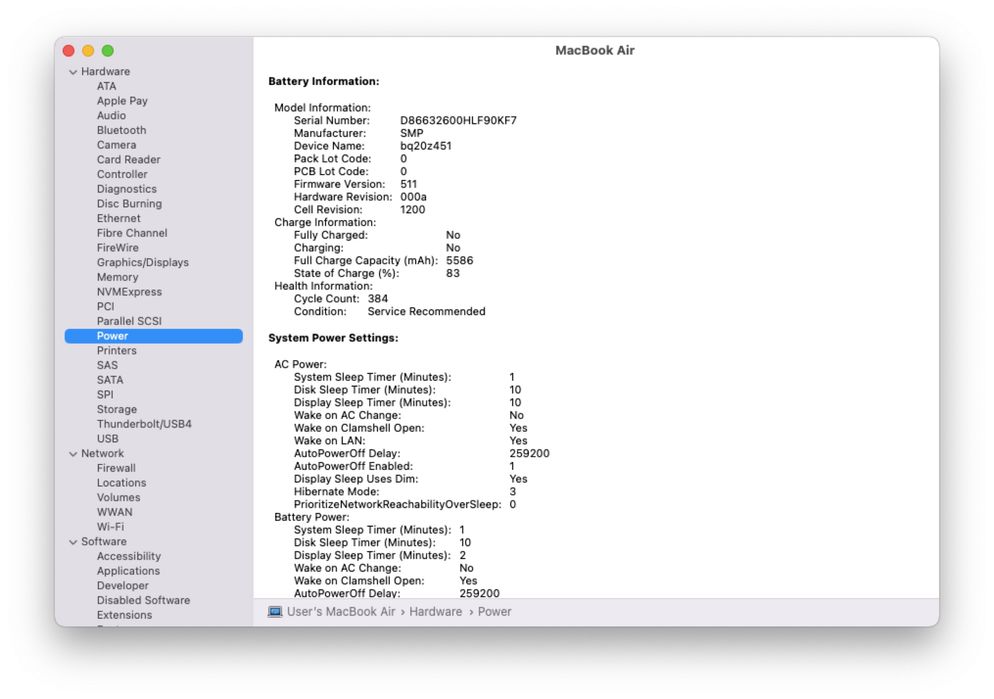Click the full charge capacity 5586
The image size is (994, 699).
point(460,260)
